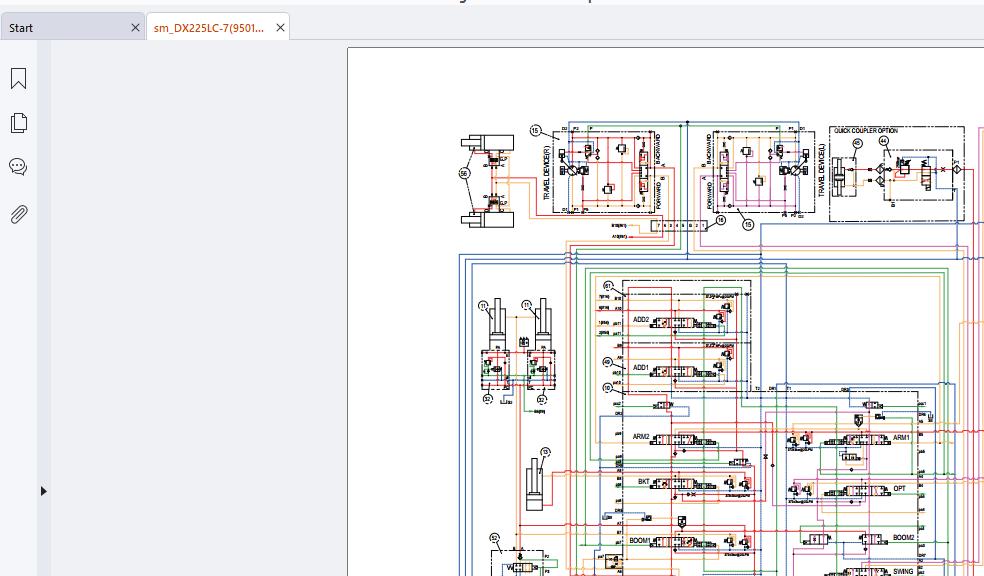Click the OPT valve label in schematic
984x576 pixels.
pyautogui.click(x=899, y=488)
